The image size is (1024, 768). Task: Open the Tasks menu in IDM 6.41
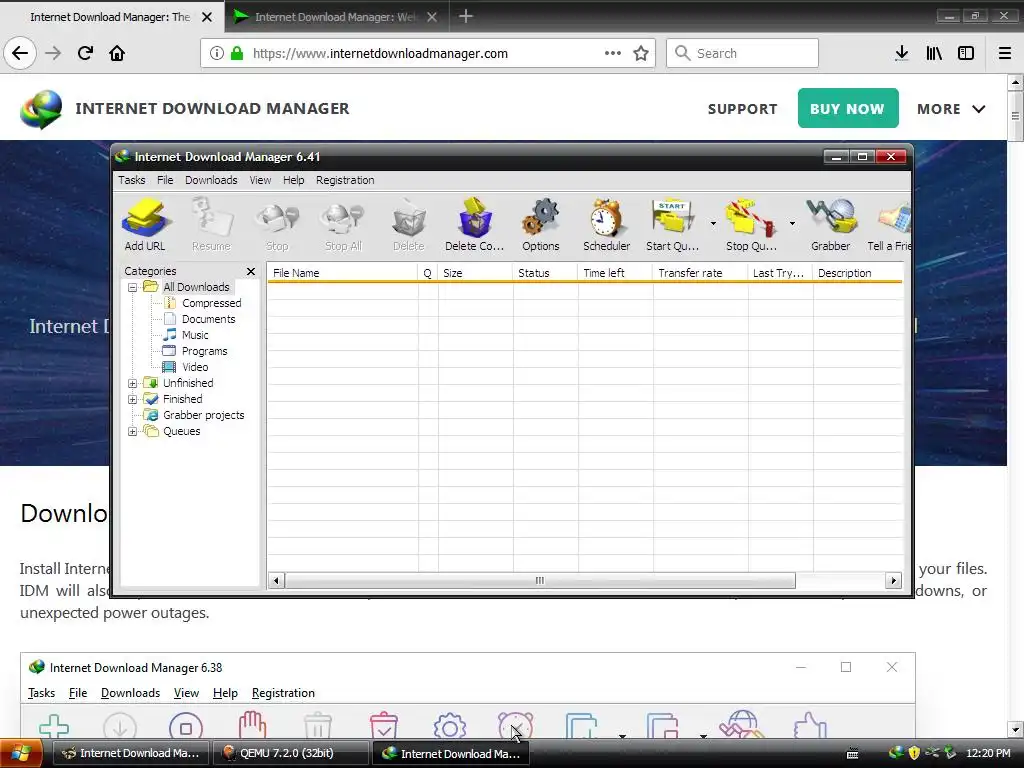(x=131, y=180)
